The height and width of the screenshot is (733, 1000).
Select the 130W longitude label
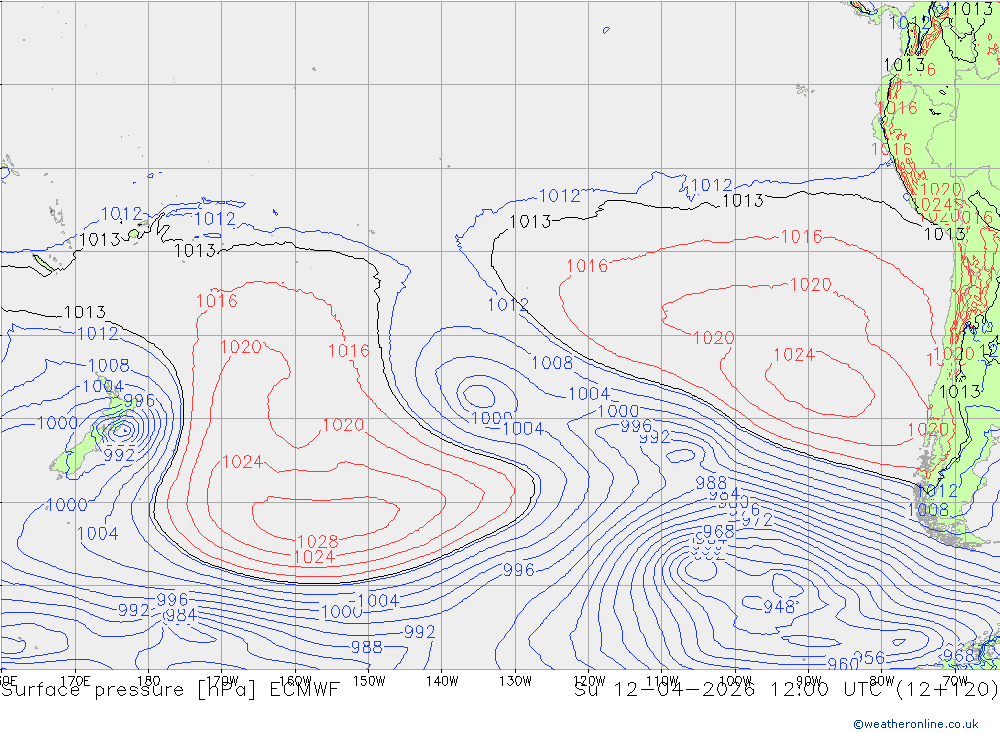click(x=515, y=681)
